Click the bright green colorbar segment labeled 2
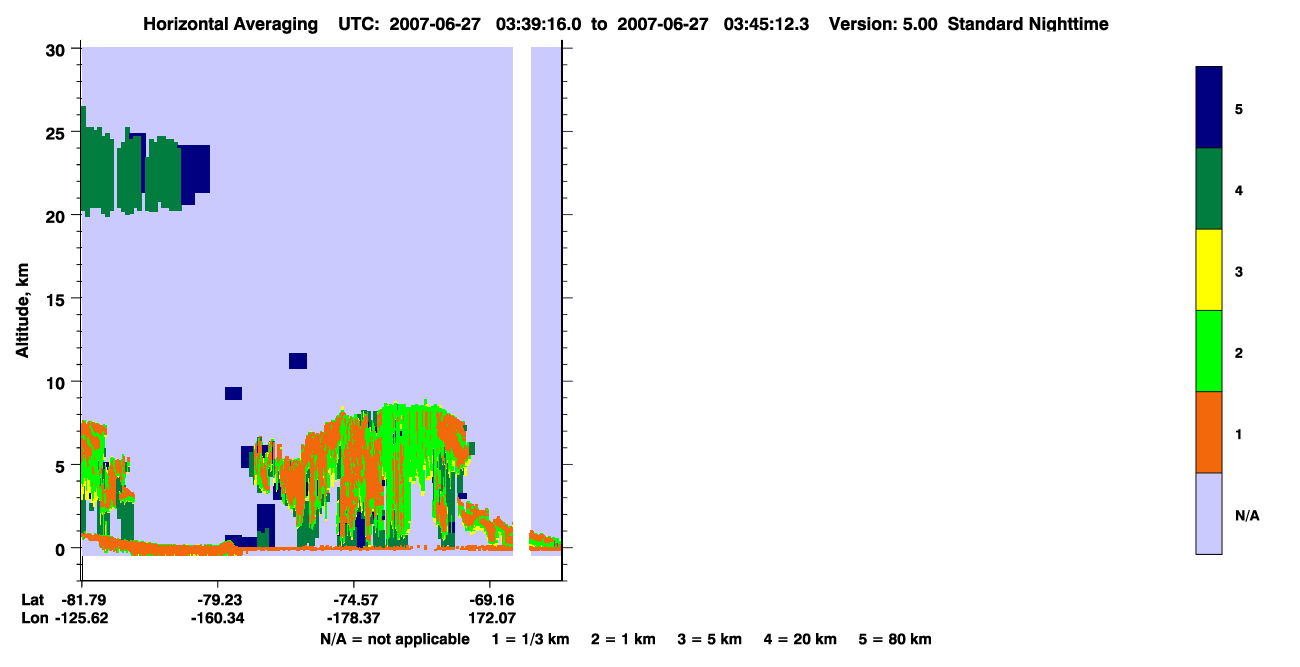Image resolution: width=1300 pixels, height=667 pixels. (1209, 351)
